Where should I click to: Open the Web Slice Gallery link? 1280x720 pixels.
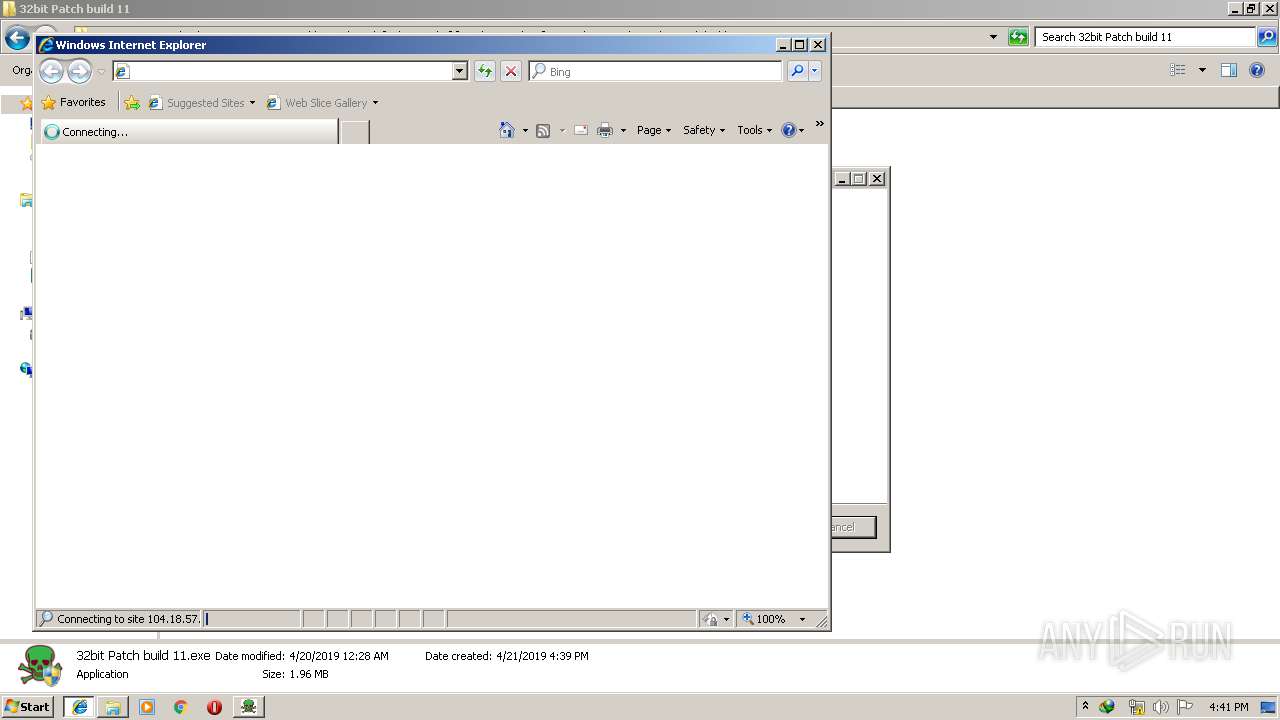click(322, 102)
